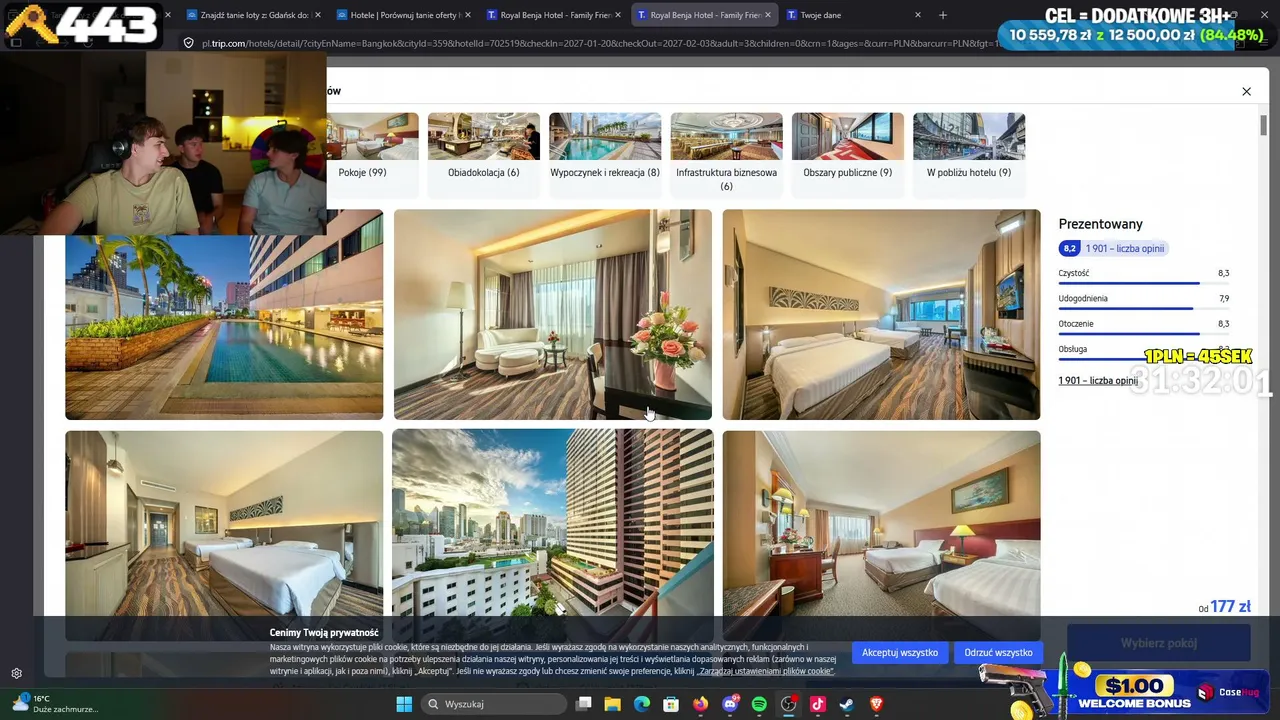Open the Windows Start menu

coord(404,704)
